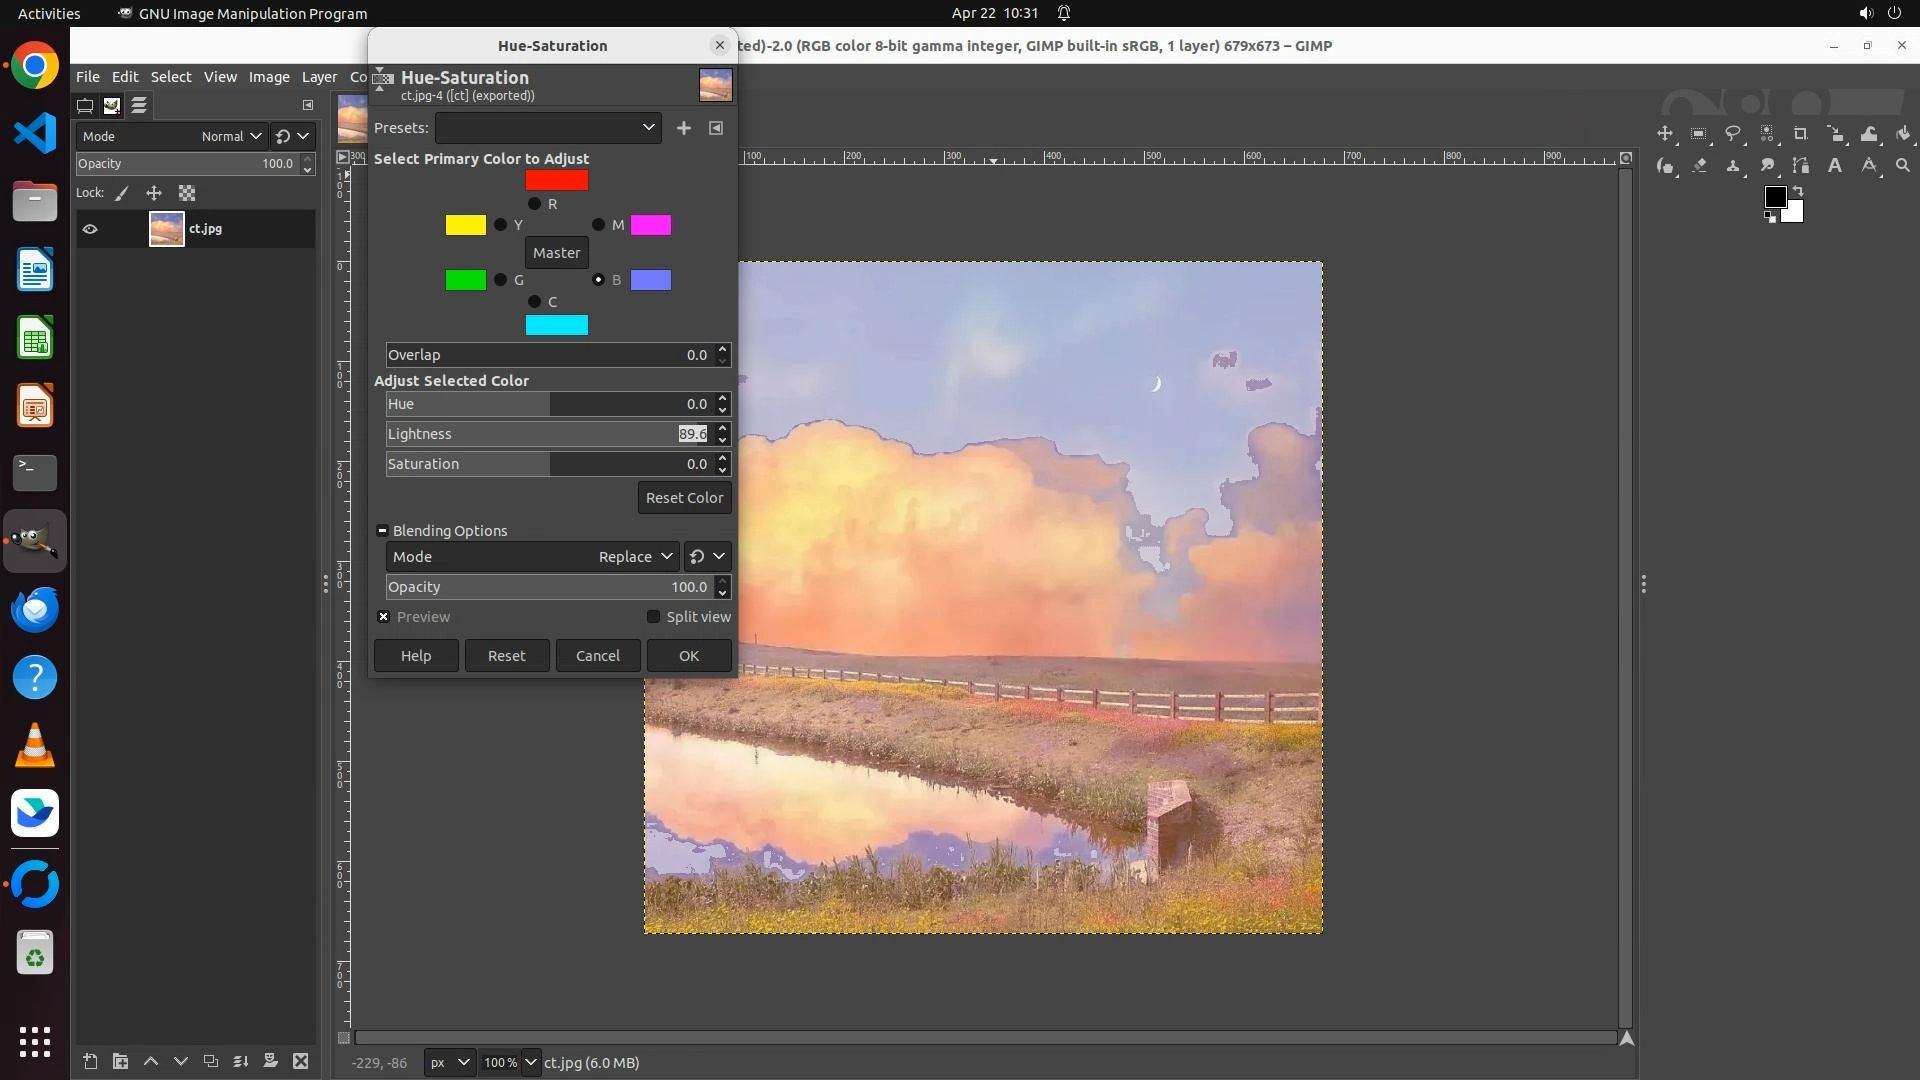Hide the ct.jpg layer via eye icon
Viewport: 1920px width, 1080px height.
(90, 229)
